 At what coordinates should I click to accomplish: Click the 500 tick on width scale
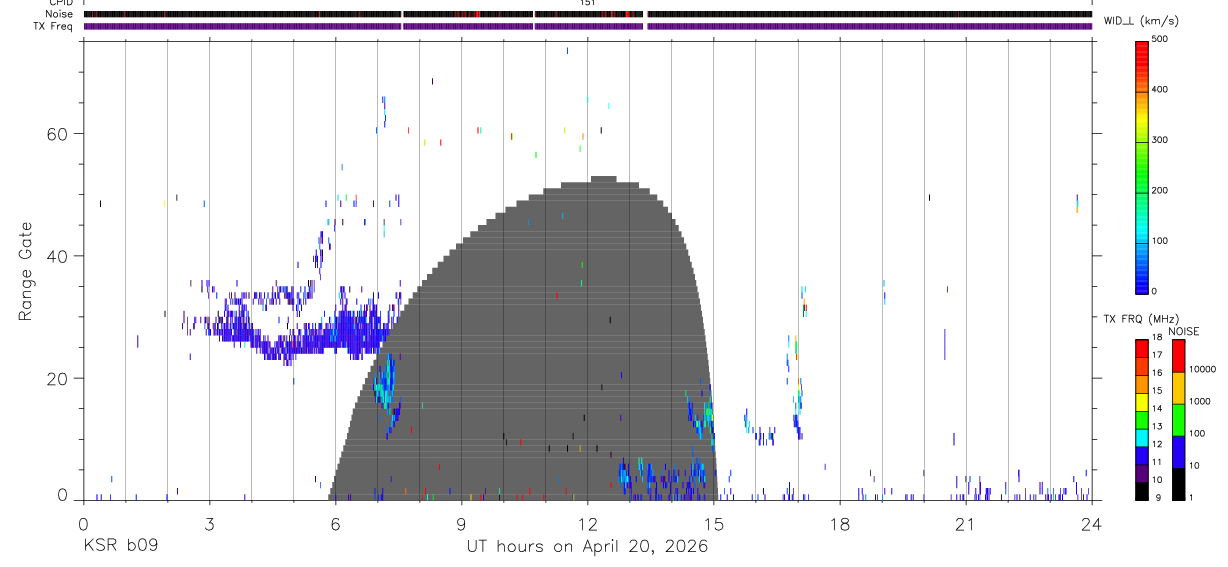pyautogui.click(x=1160, y=39)
